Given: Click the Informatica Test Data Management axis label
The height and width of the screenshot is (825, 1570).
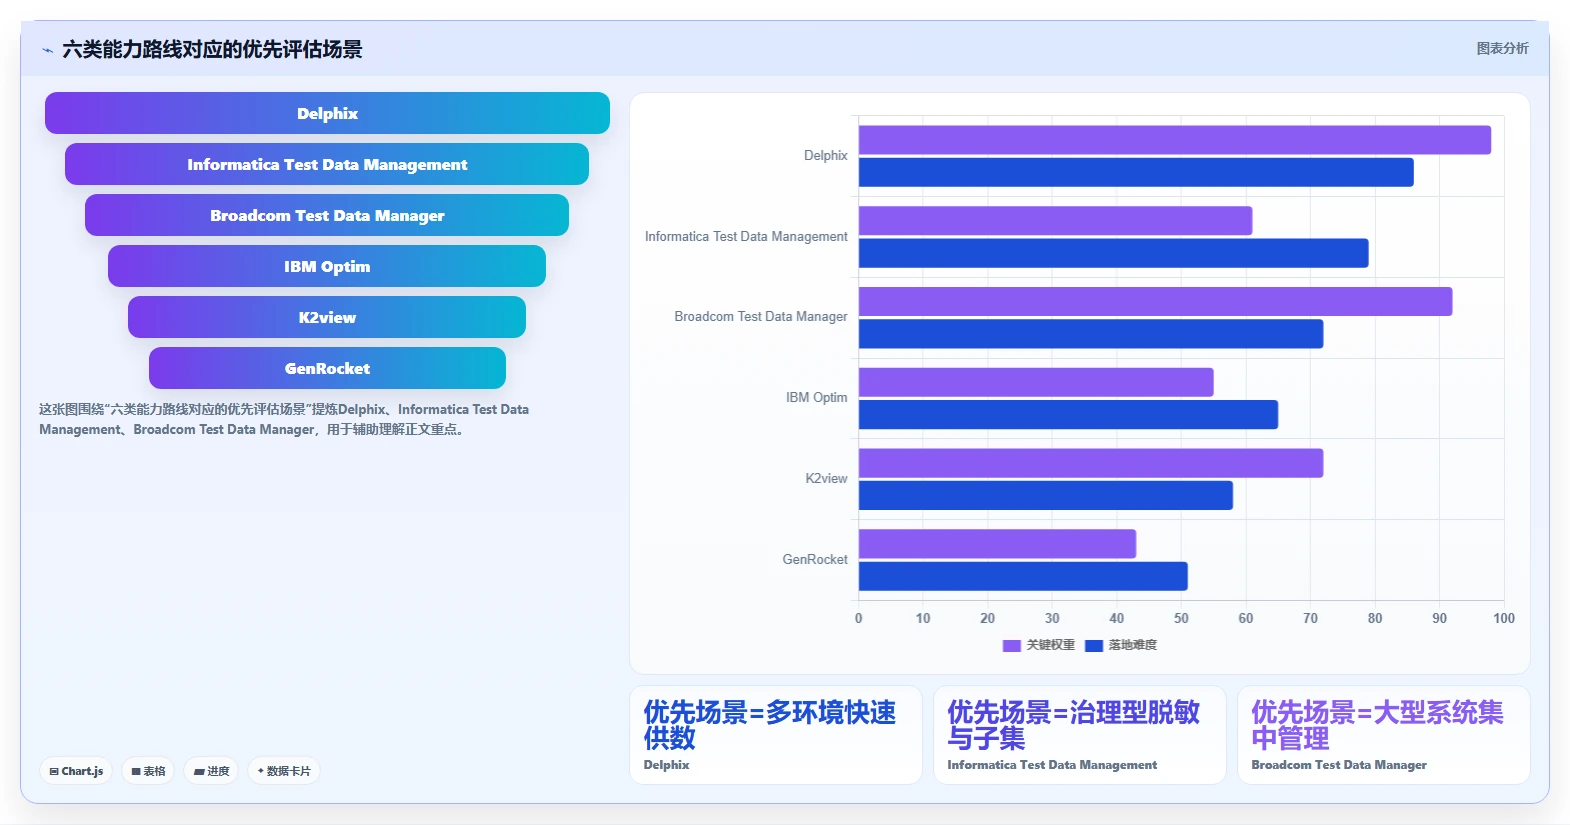Looking at the screenshot, I should coord(746,237).
